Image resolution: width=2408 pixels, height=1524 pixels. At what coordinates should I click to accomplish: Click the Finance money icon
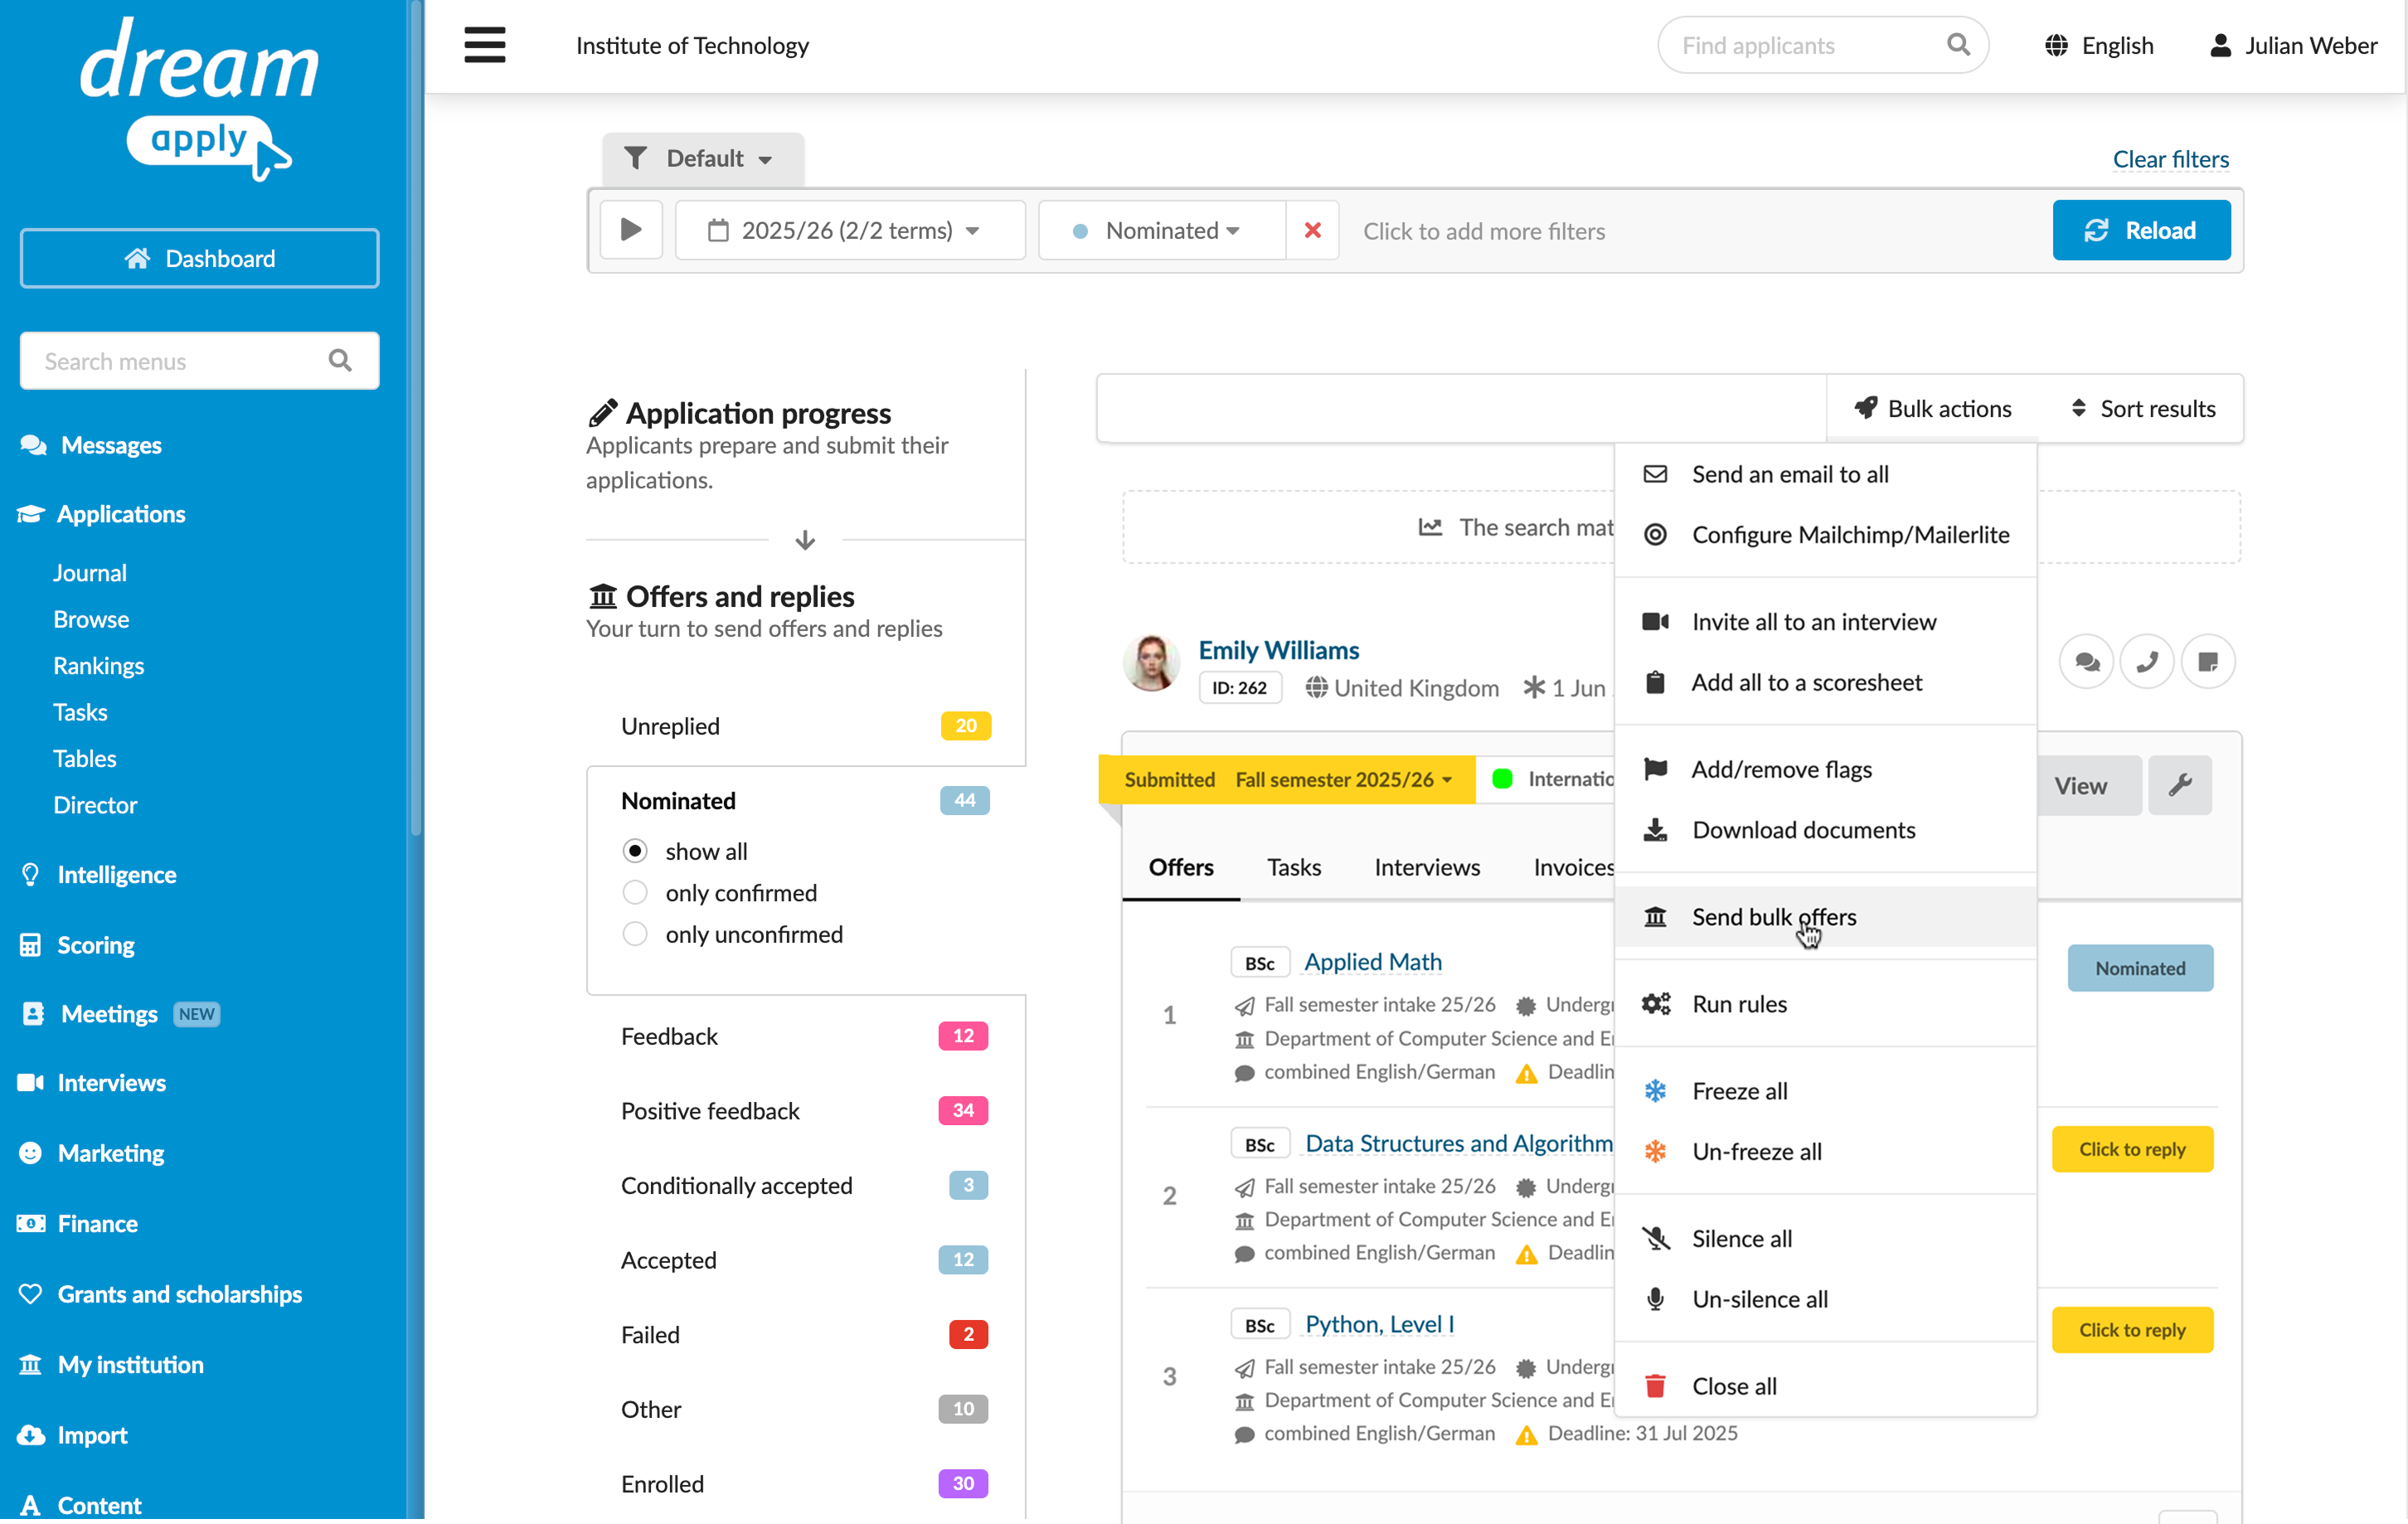31,1223
